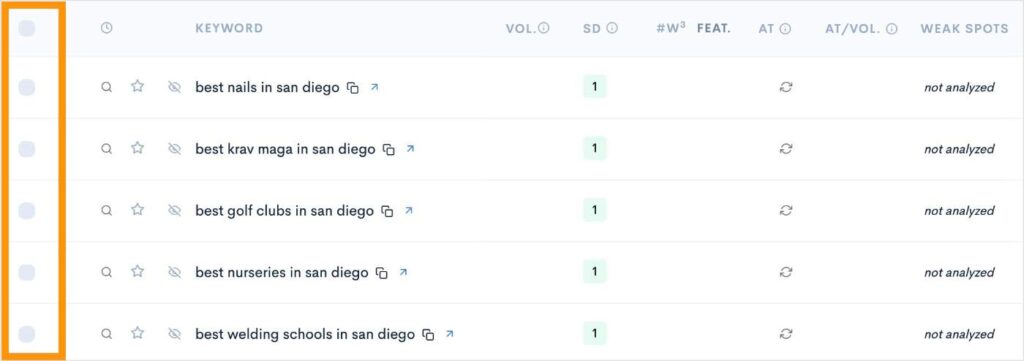Click the SD badge for best nails in san diego
The width and height of the screenshot is (1024, 361).
pos(594,87)
